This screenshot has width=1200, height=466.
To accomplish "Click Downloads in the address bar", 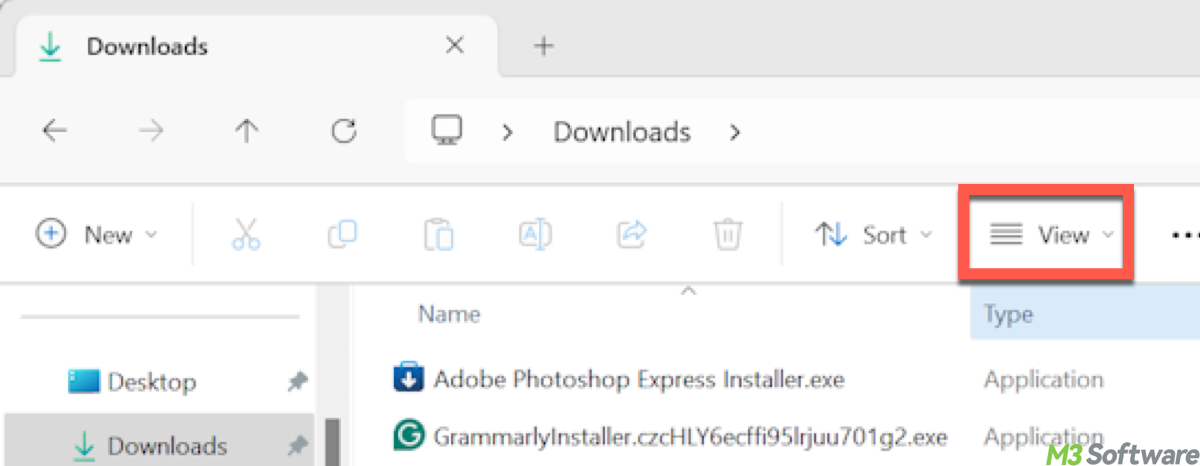I will tap(622, 132).
